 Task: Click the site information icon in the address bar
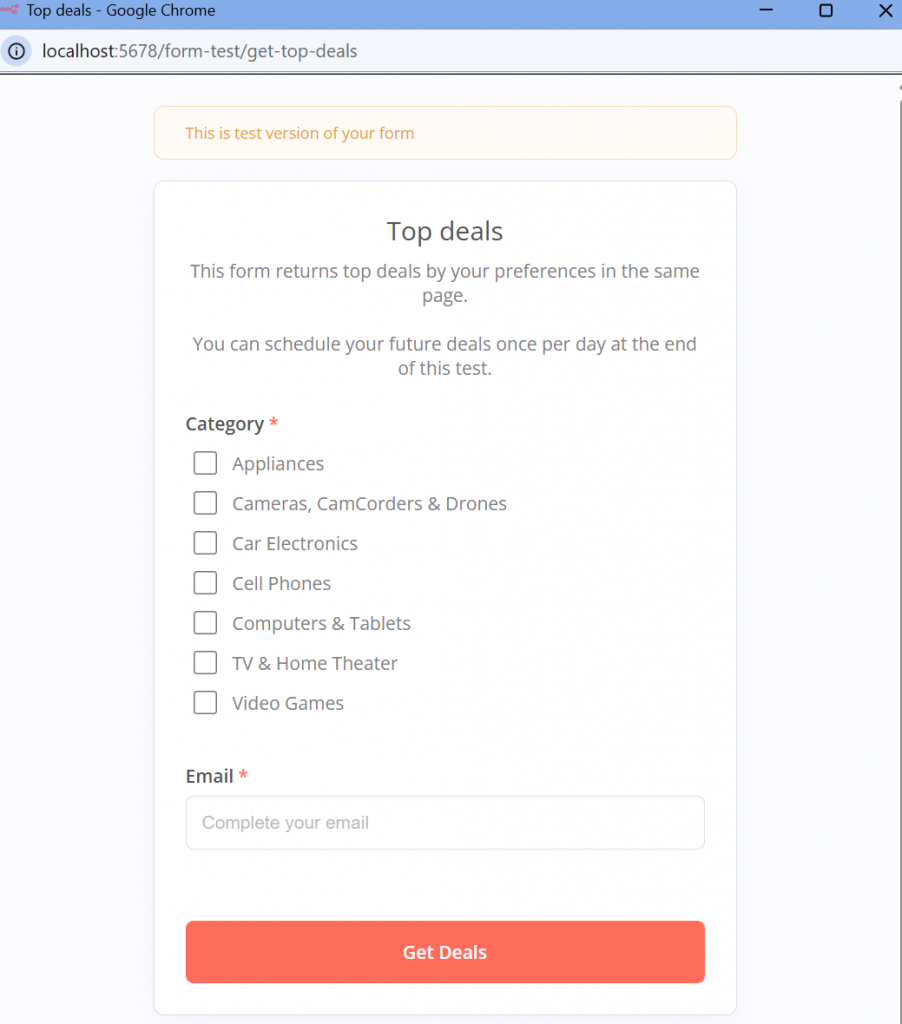[17, 50]
